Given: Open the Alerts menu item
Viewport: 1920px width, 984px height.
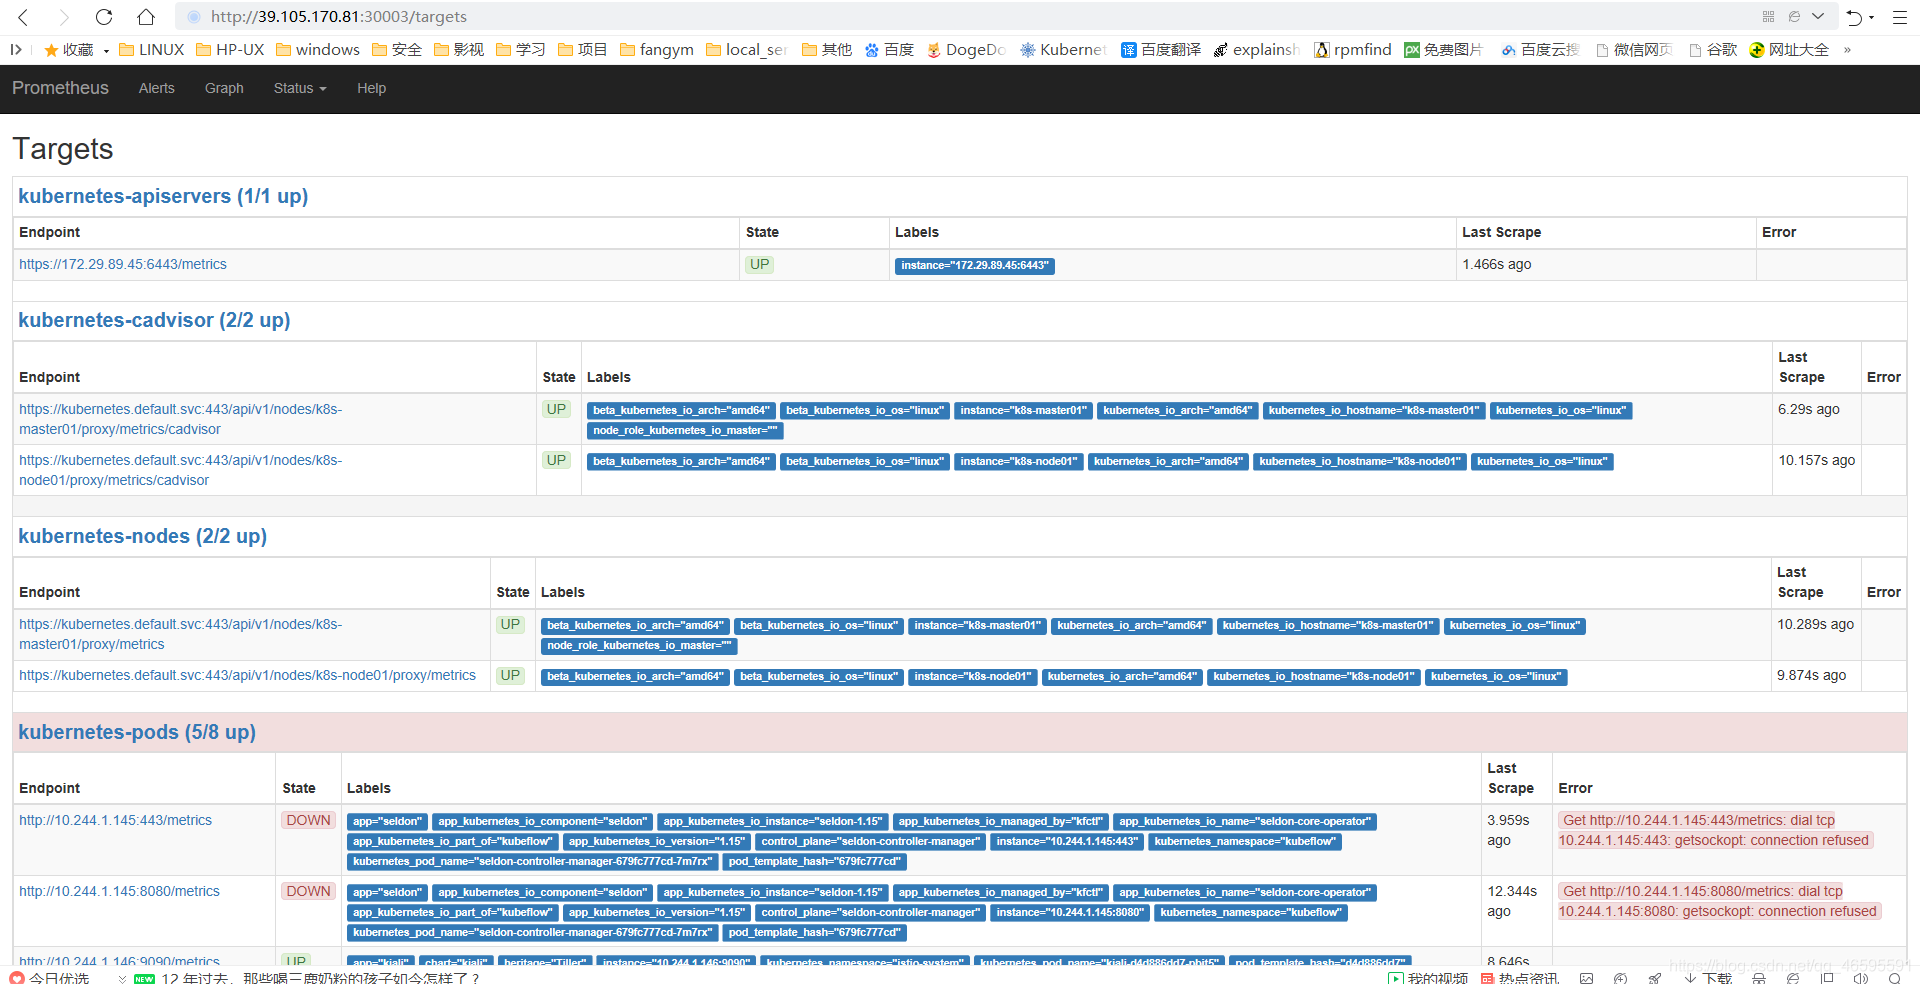Looking at the screenshot, I should tap(157, 88).
